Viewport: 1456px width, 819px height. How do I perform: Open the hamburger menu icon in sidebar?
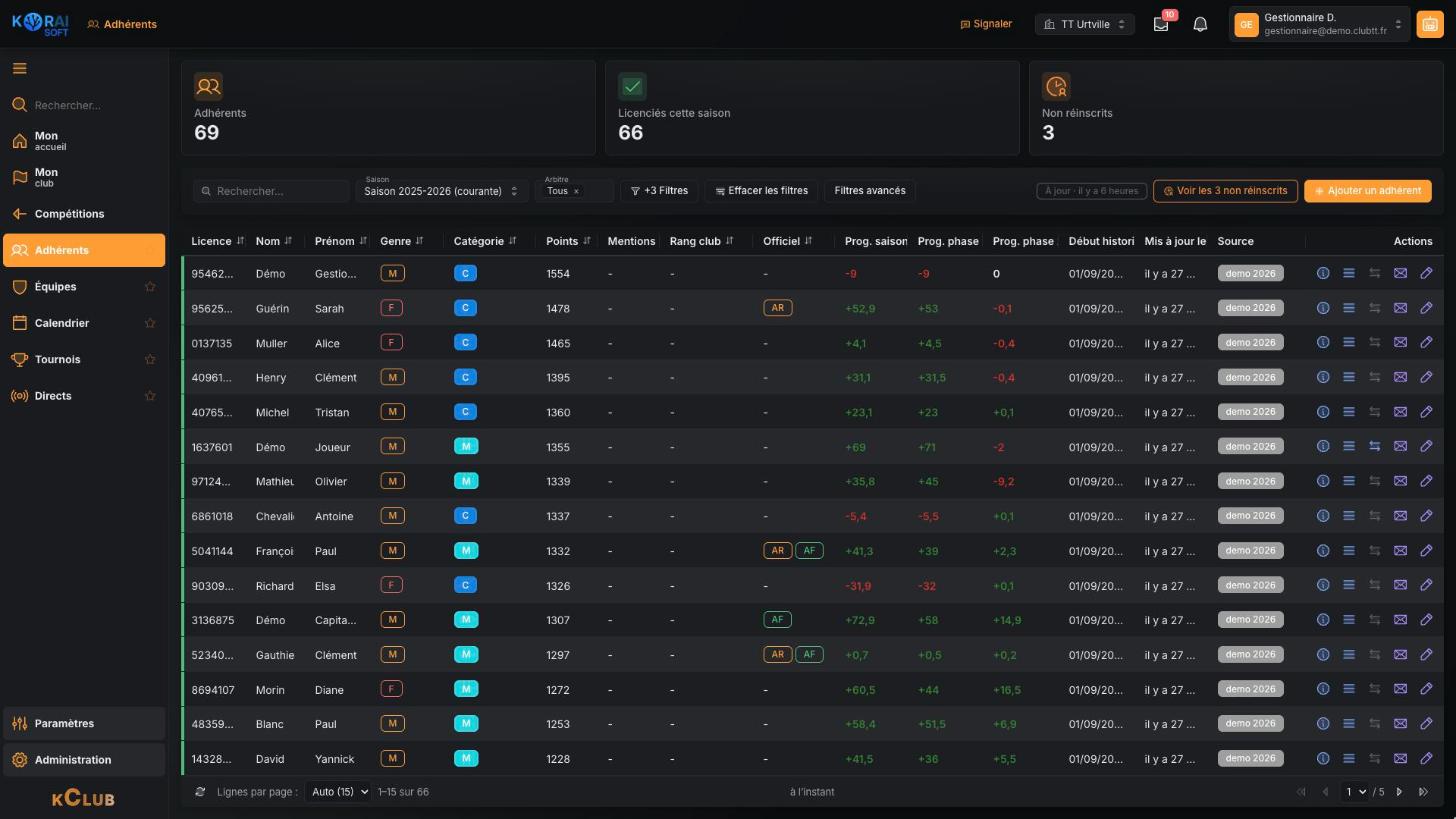tap(19, 69)
